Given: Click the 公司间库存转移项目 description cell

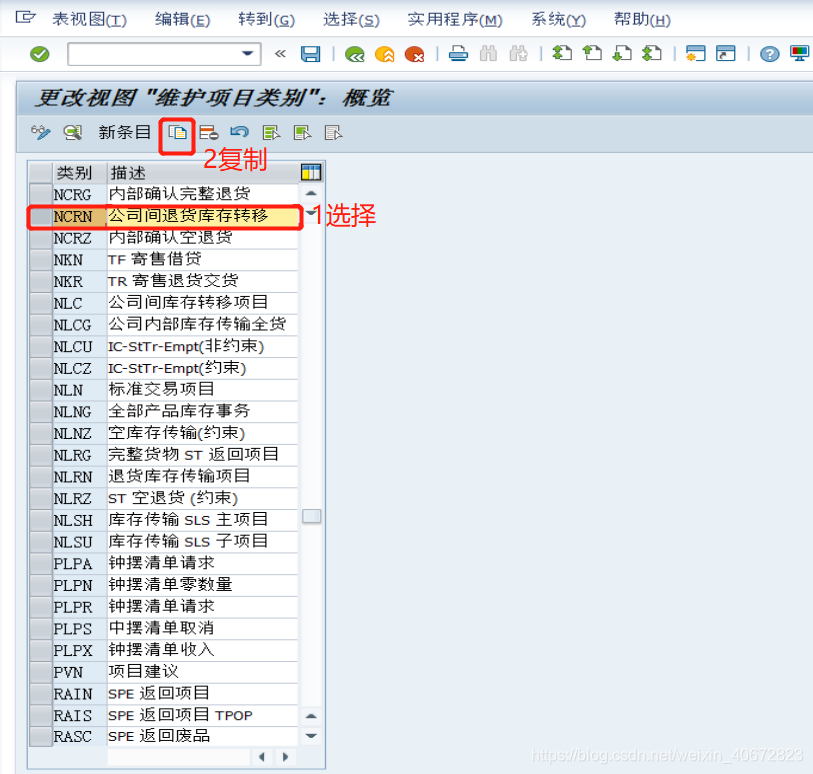Looking at the screenshot, I should [203, 303].
